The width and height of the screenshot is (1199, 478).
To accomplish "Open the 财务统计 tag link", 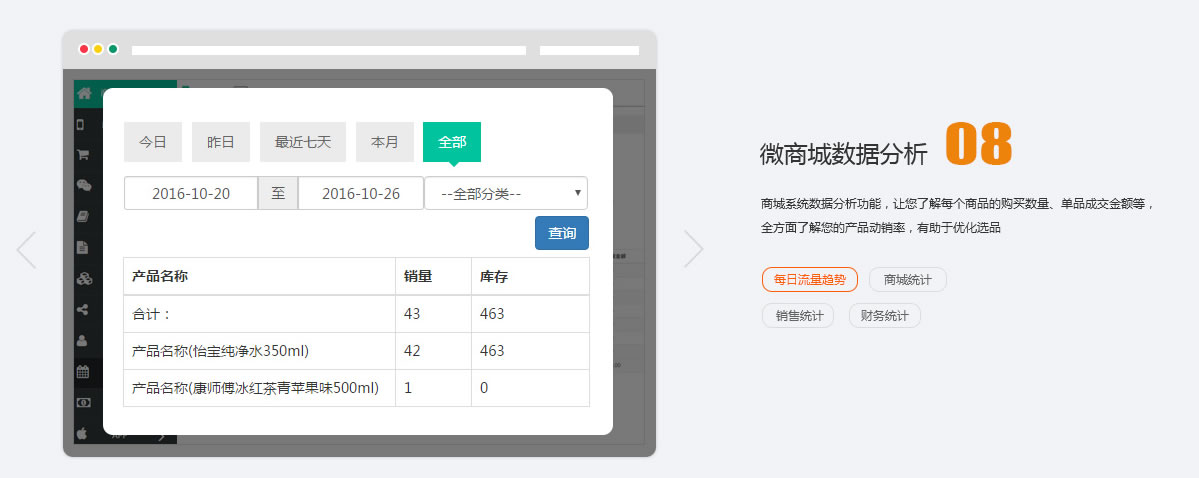I will click(884, 316).
